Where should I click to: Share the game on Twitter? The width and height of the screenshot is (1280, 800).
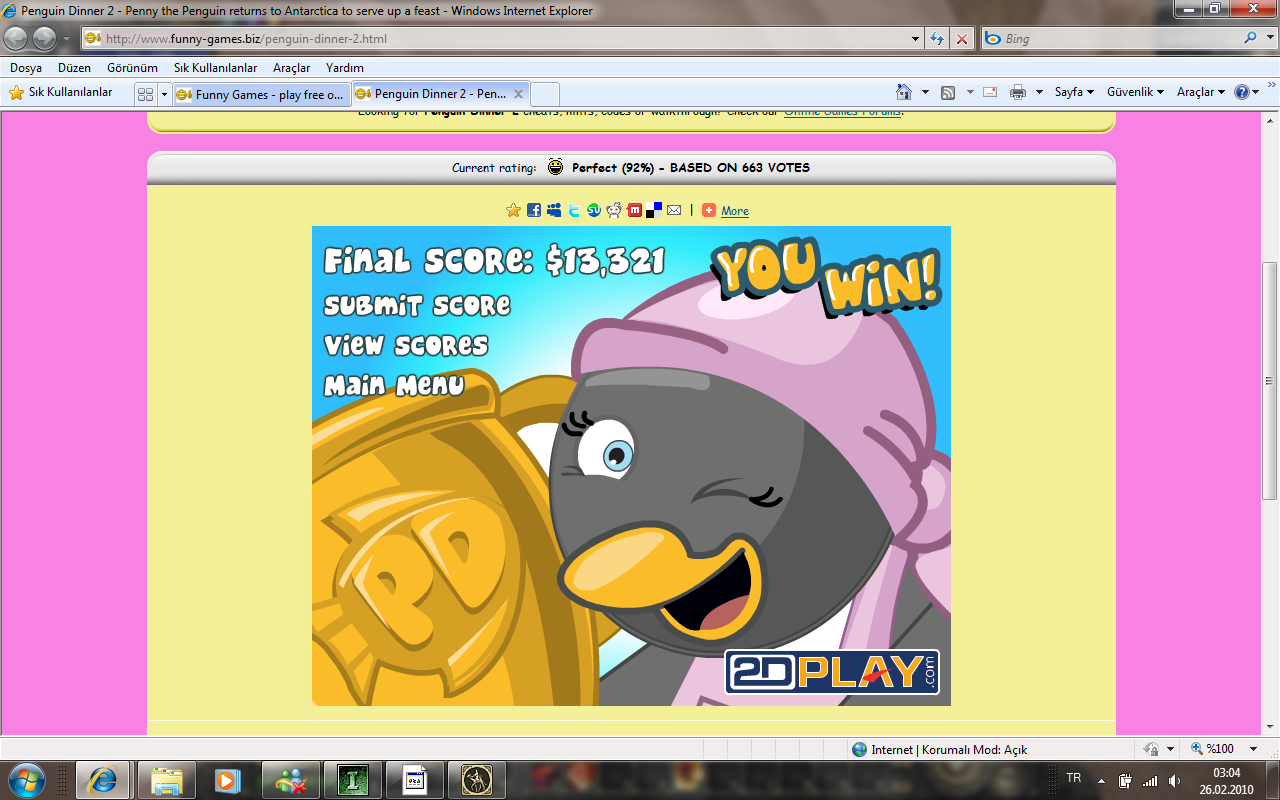click(574, 210)
